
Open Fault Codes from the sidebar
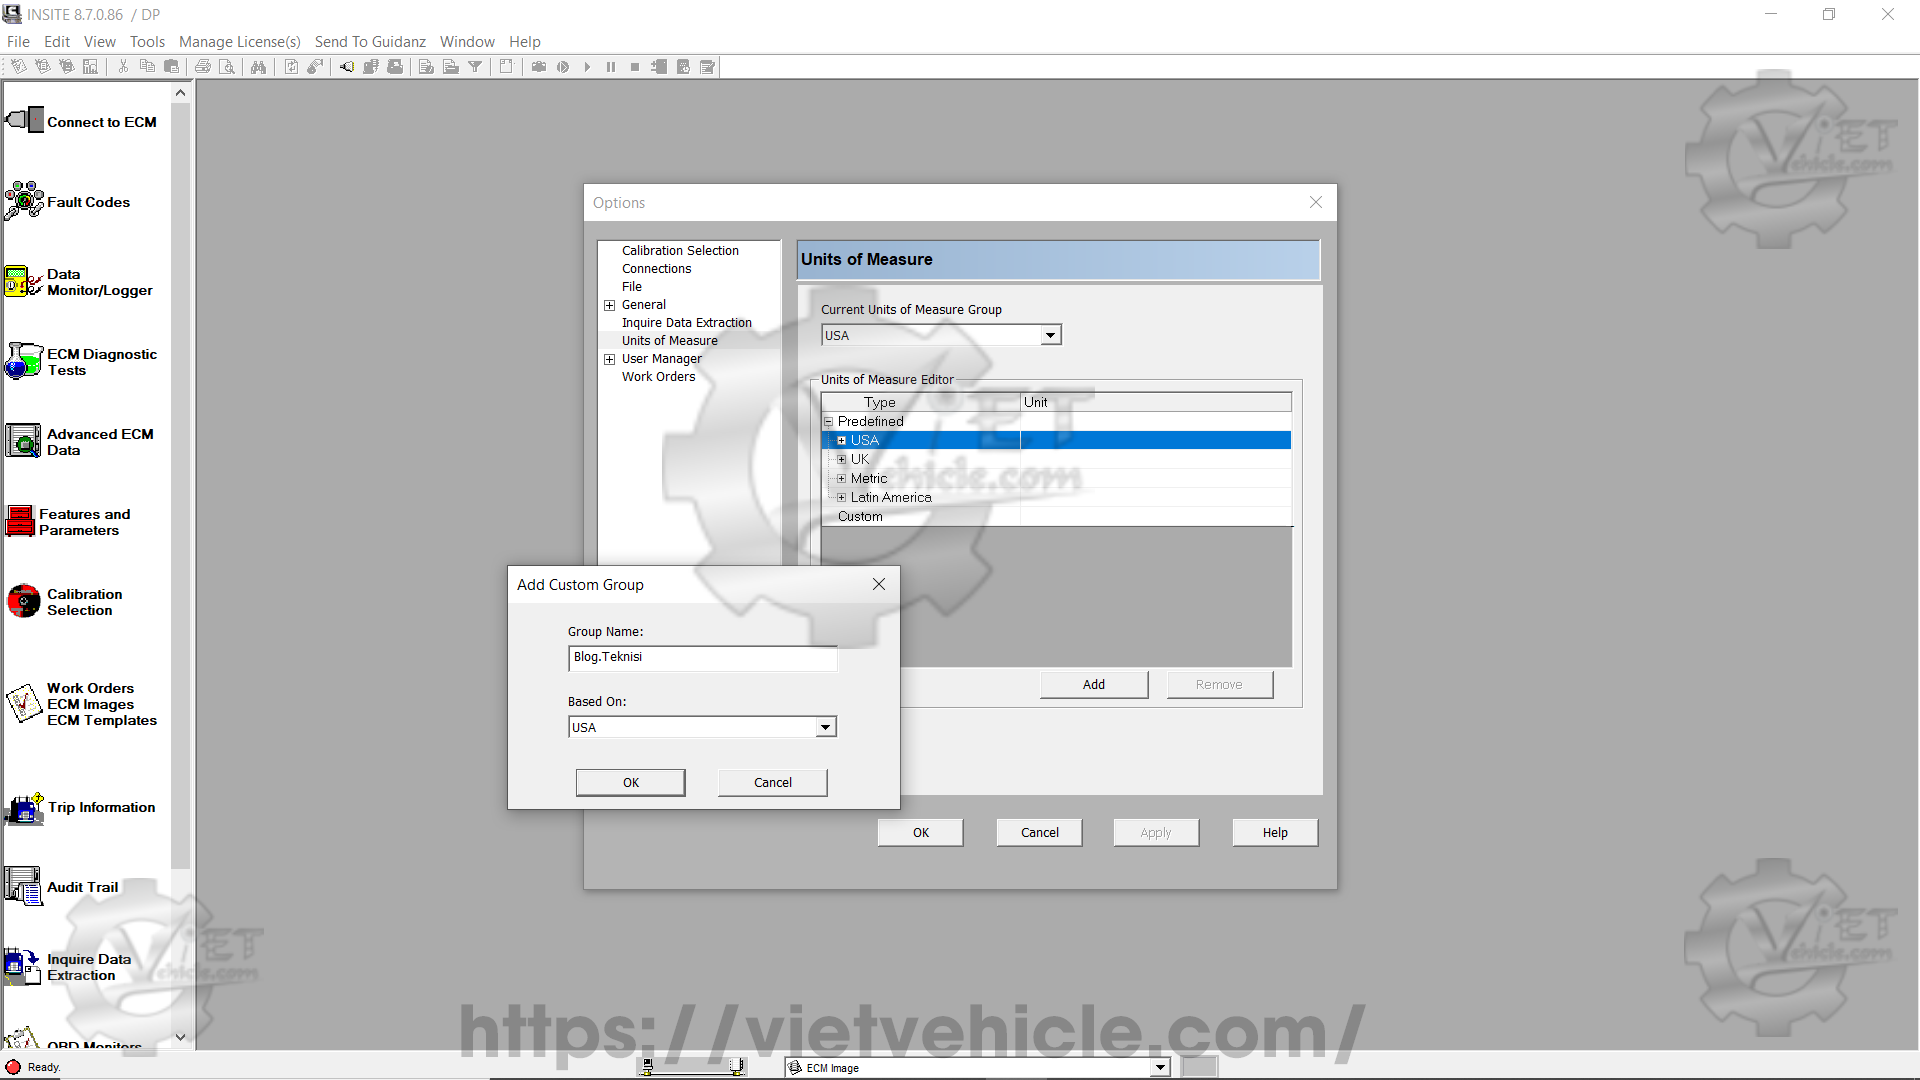pos(24,201)
